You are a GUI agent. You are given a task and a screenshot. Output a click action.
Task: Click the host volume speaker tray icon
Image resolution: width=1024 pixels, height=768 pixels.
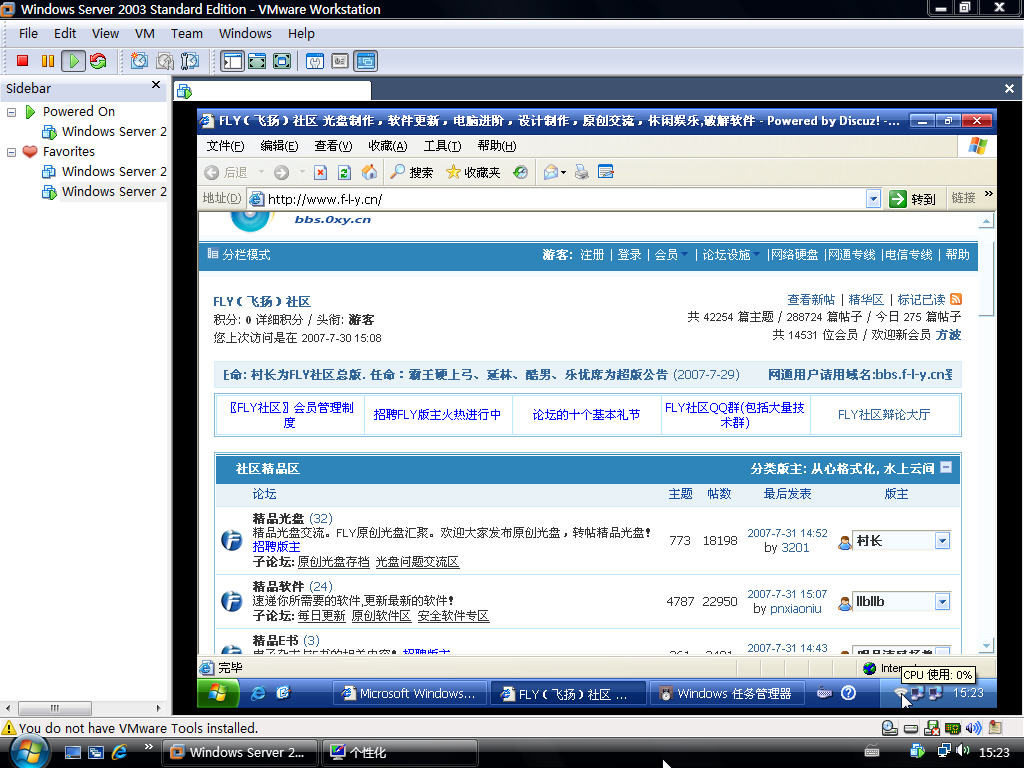pos(963,750)
